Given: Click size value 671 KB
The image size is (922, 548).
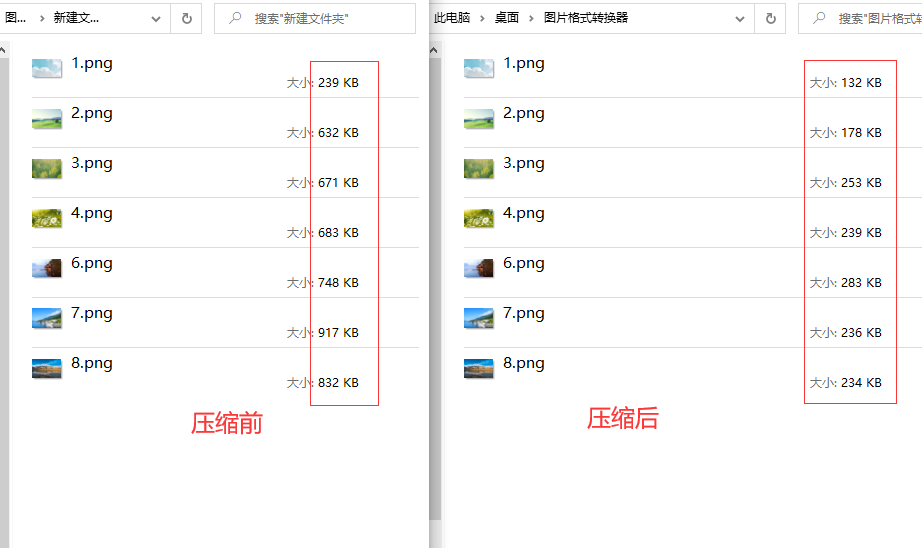Looking at the screenshot, I should pos(339,183).
